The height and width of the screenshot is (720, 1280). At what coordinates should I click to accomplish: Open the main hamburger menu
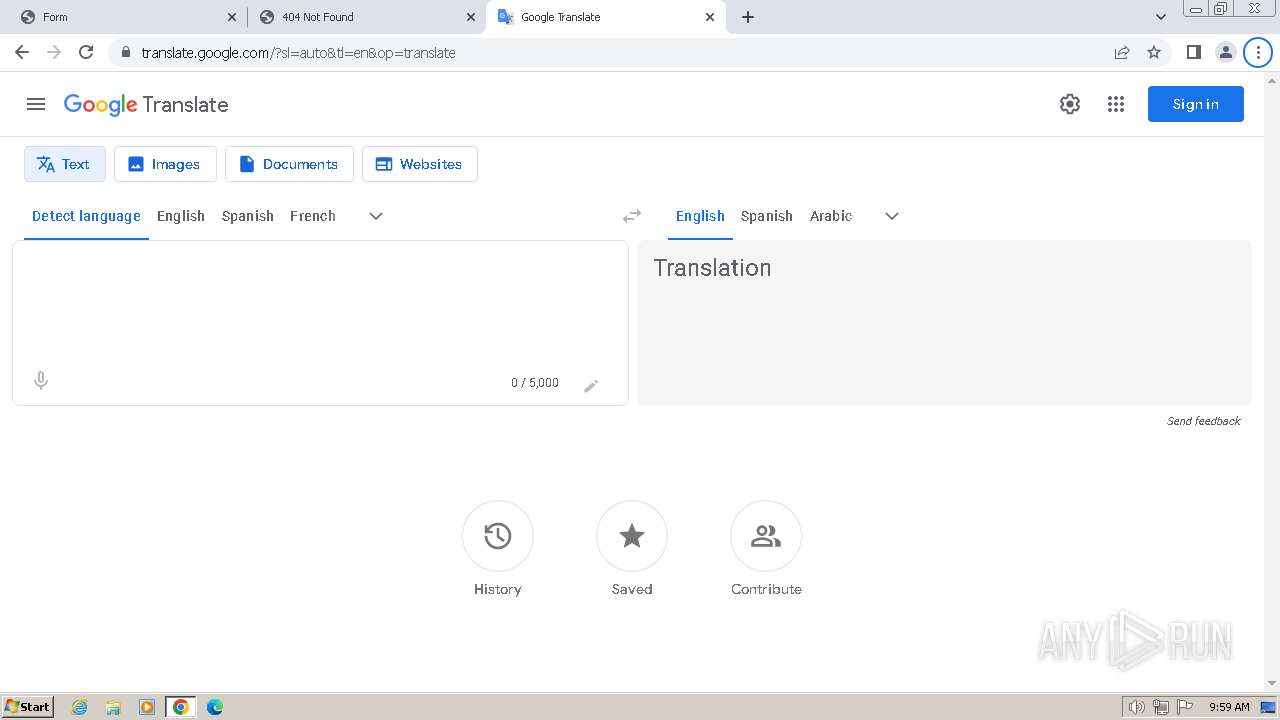(x=36, y=104)
